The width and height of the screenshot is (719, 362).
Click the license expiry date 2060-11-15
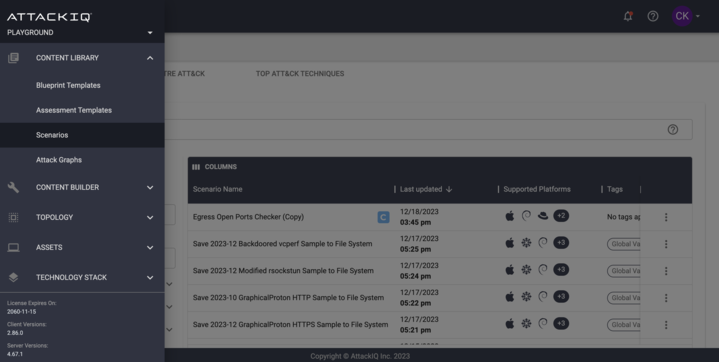click(22, 312)
